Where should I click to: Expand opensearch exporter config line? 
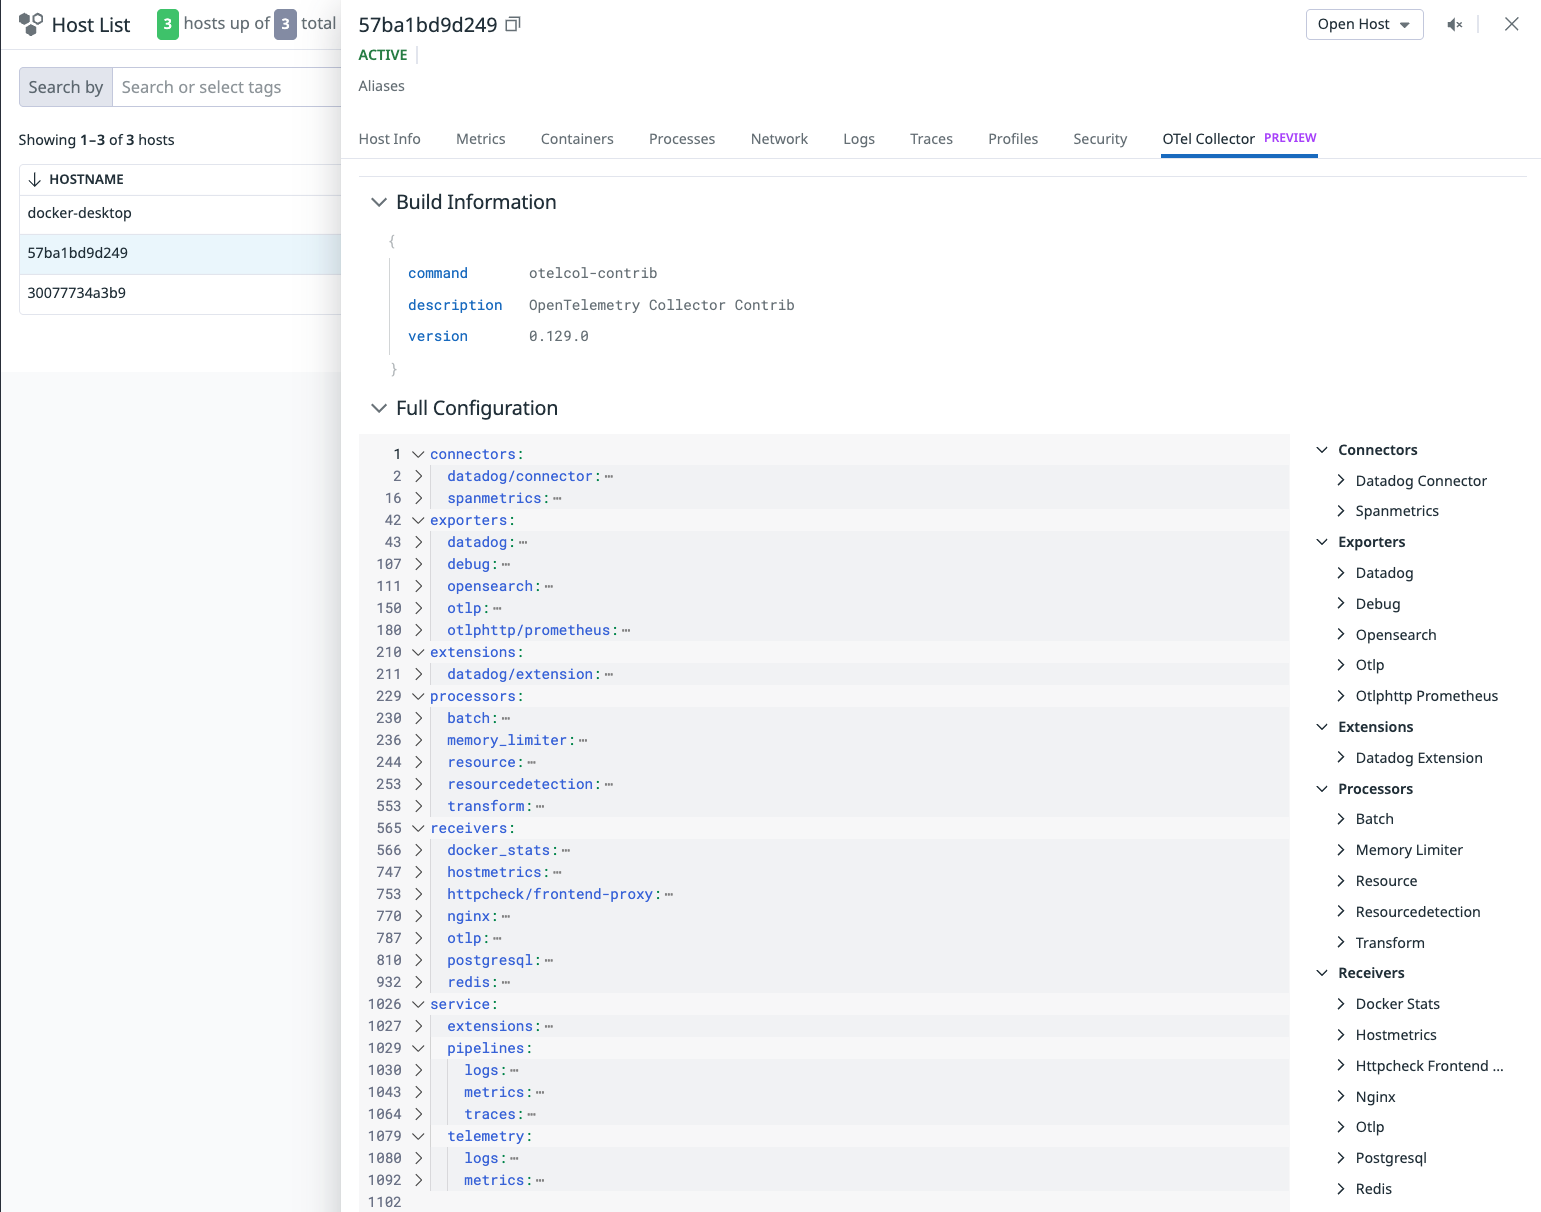418,586
